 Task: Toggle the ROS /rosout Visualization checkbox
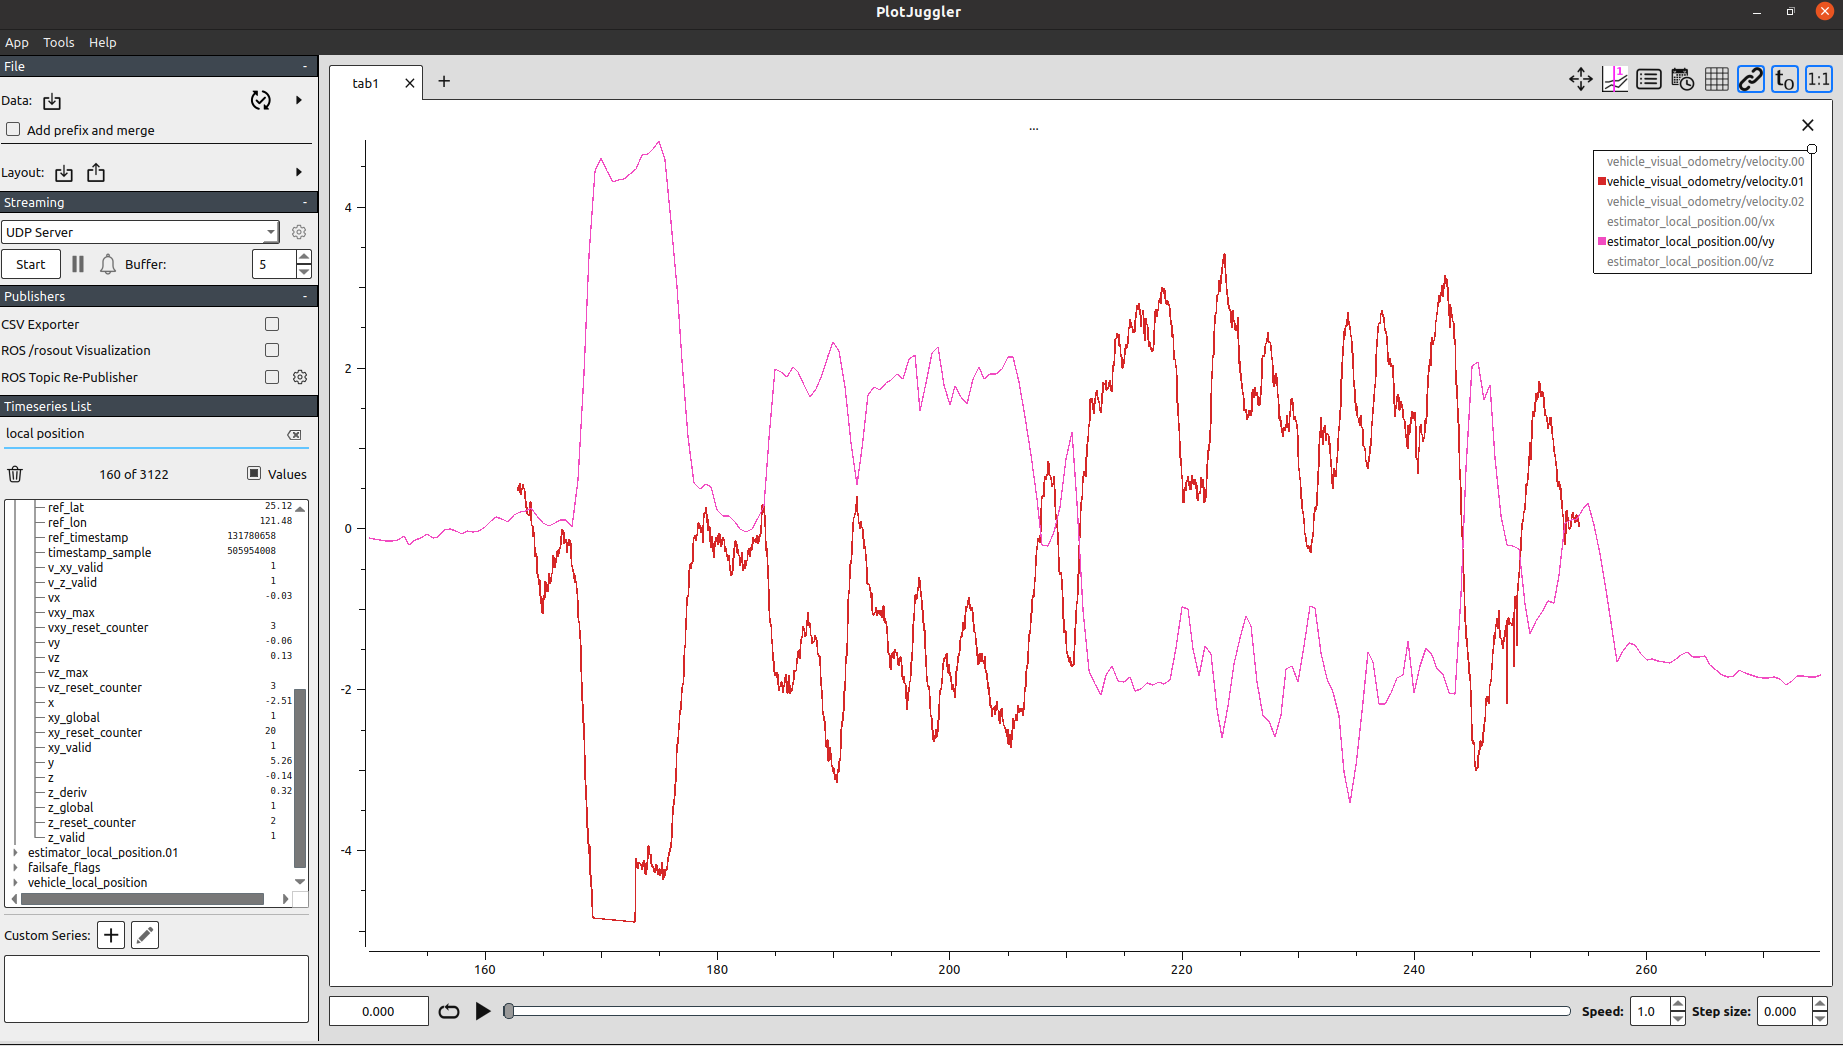click(272, 350)
